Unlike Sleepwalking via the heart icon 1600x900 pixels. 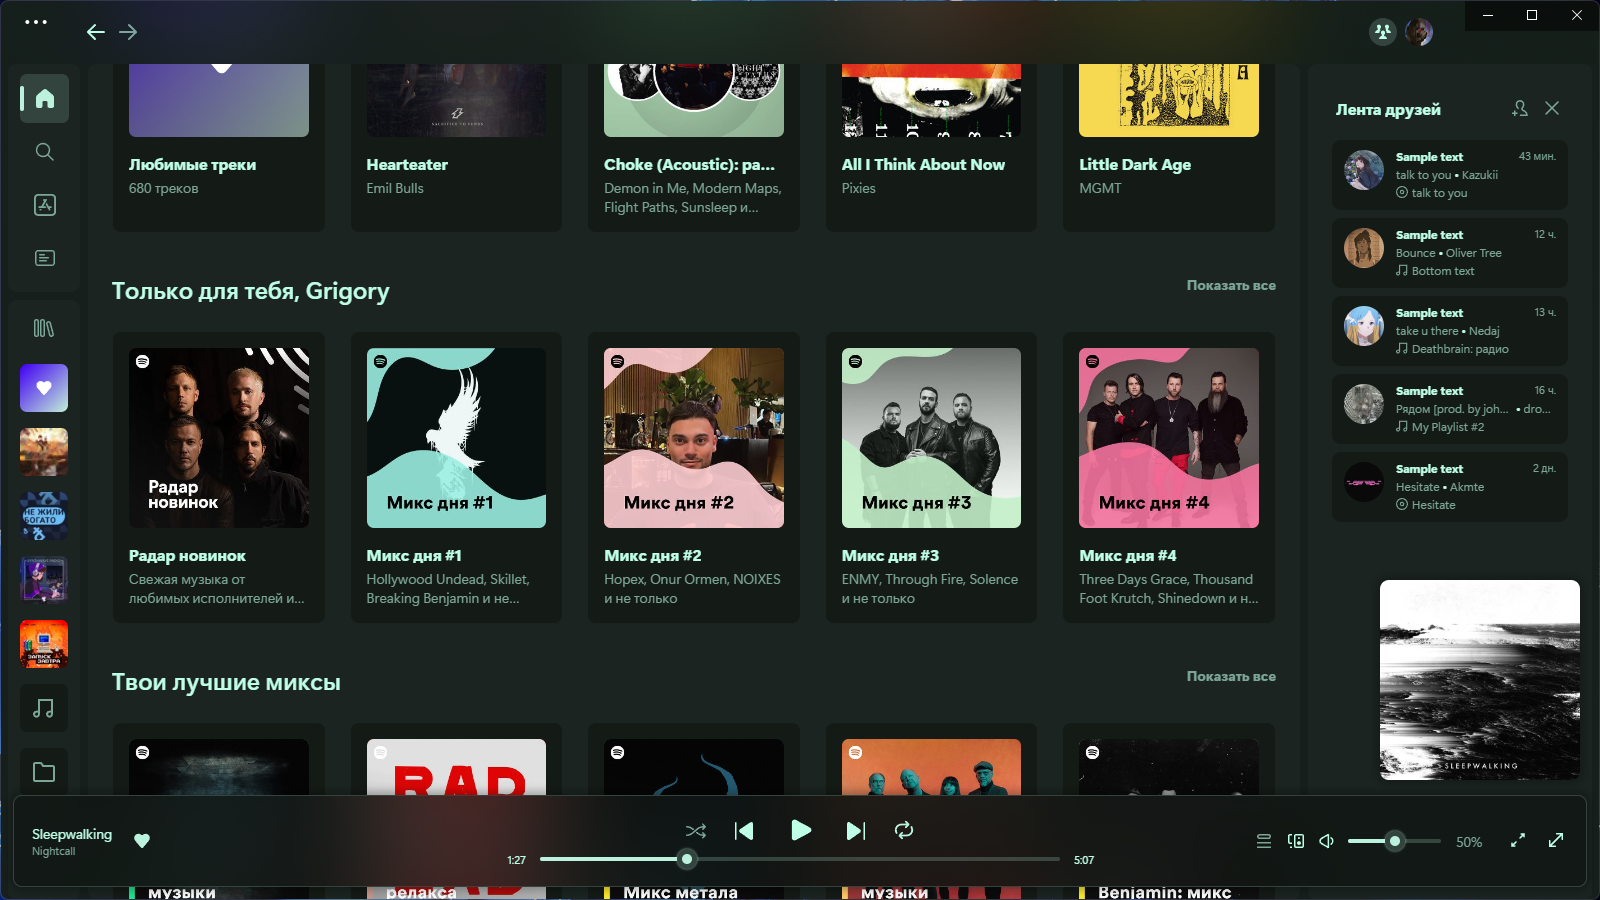click(142, 841)
